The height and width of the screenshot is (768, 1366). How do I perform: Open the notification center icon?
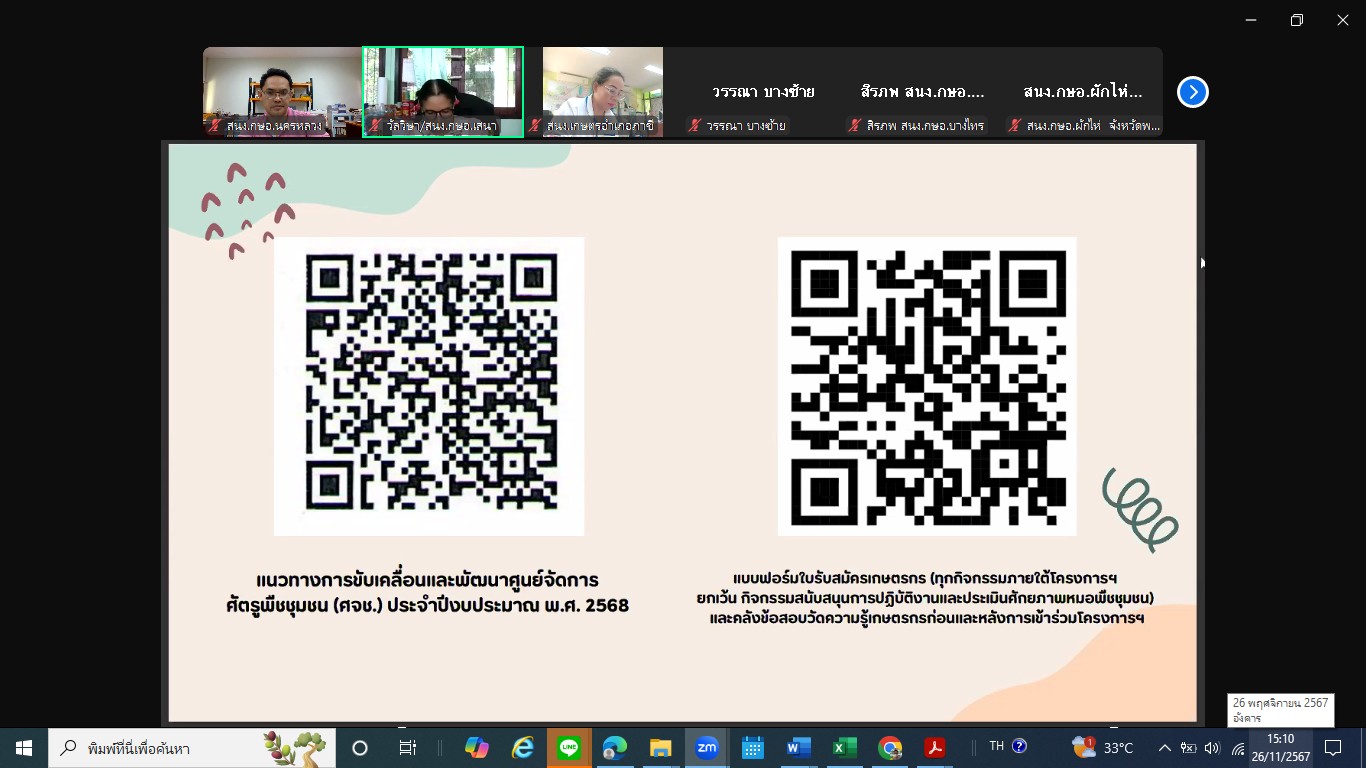1332,748
